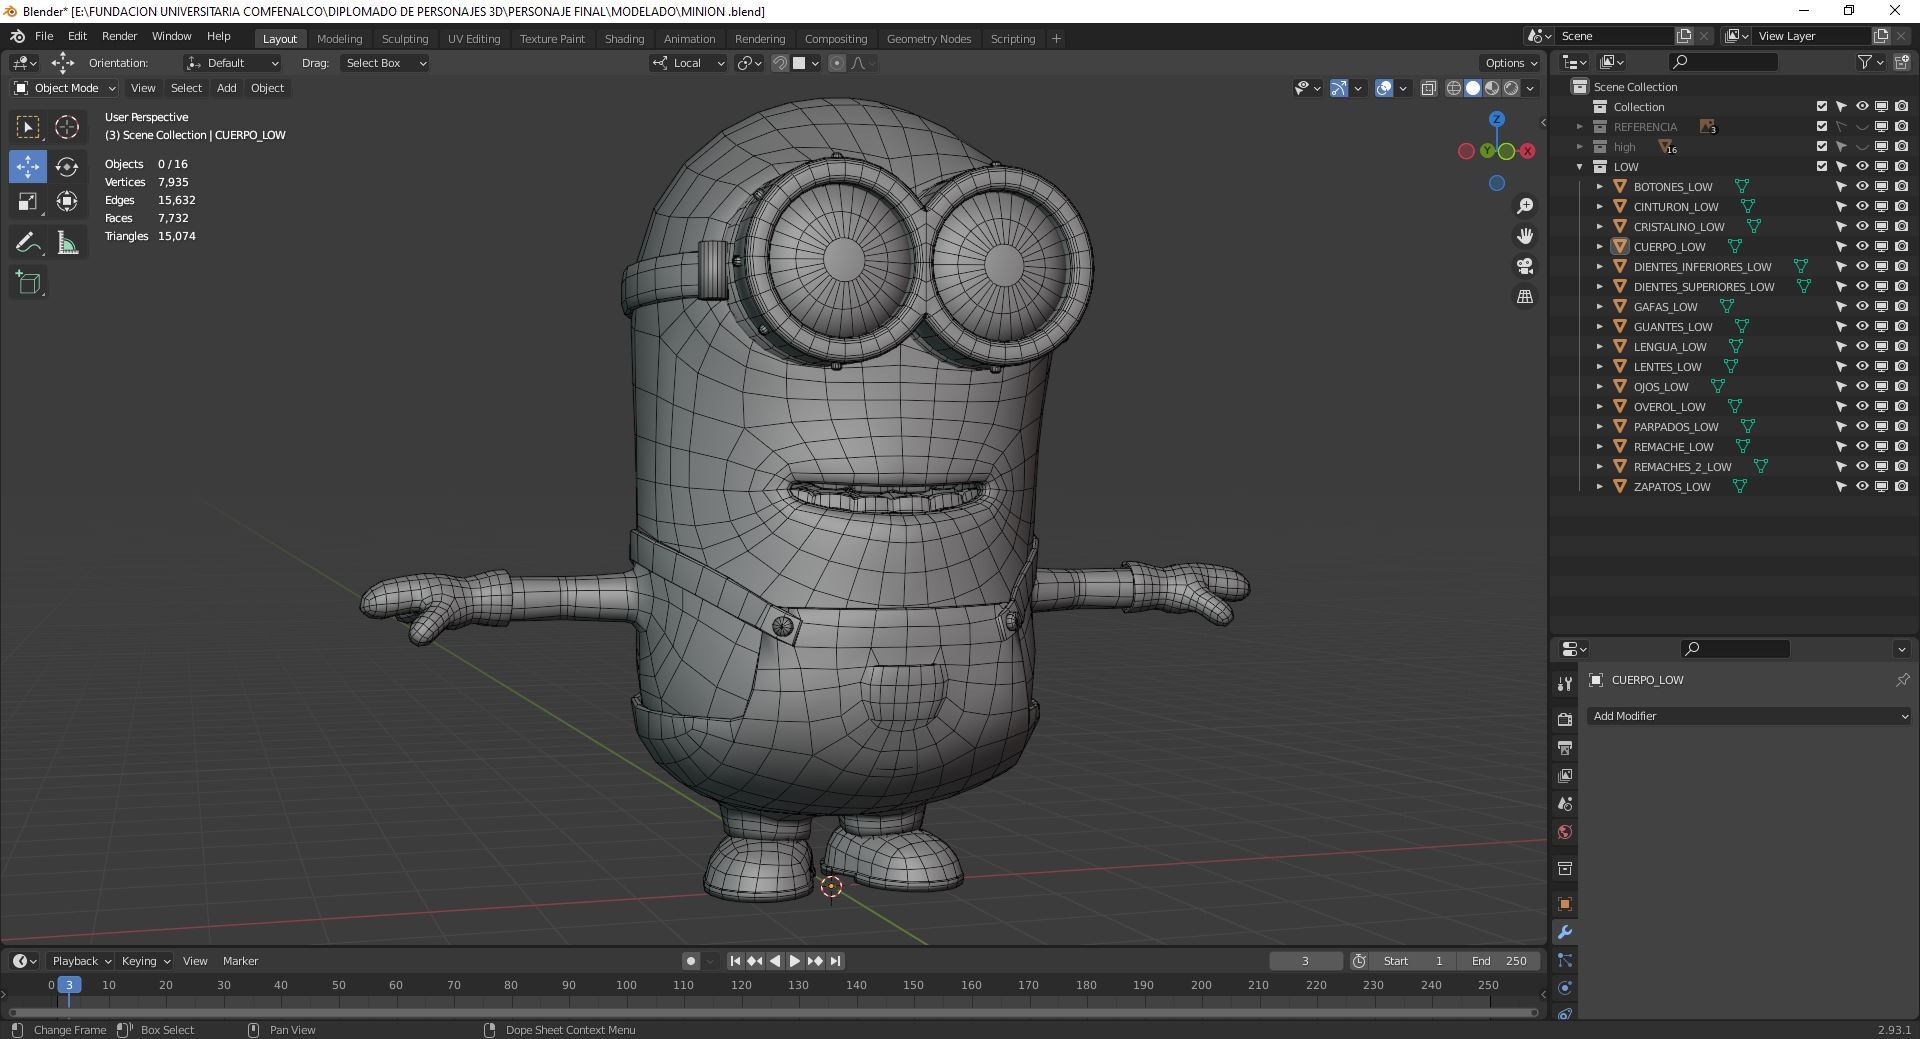The height and width of the screenshot is (1039, 1920).
Task: Open the Options panel in viewport header
Action: click(1509, 63)
